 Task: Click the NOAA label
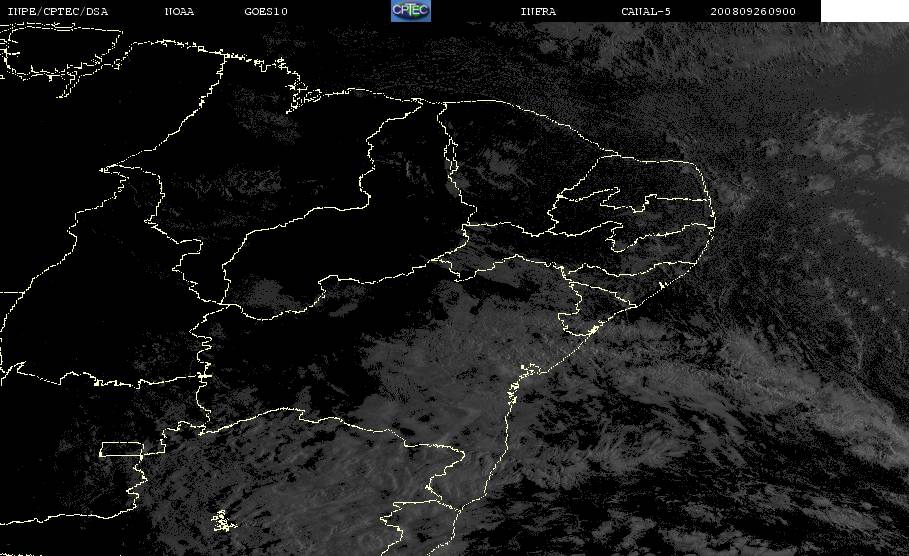pyautogui.click(x=179, y=11)
